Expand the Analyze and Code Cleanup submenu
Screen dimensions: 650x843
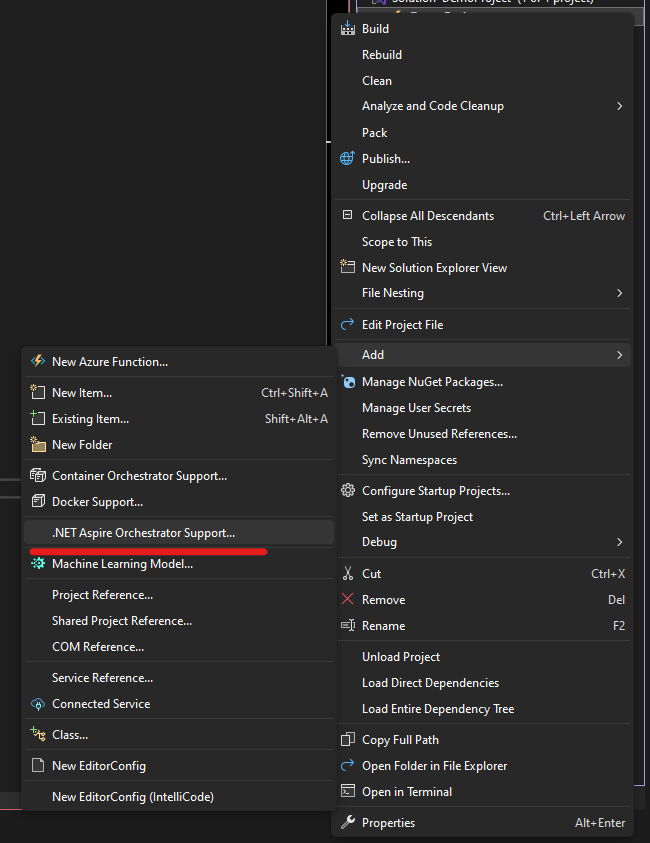[x=619, y=106]
